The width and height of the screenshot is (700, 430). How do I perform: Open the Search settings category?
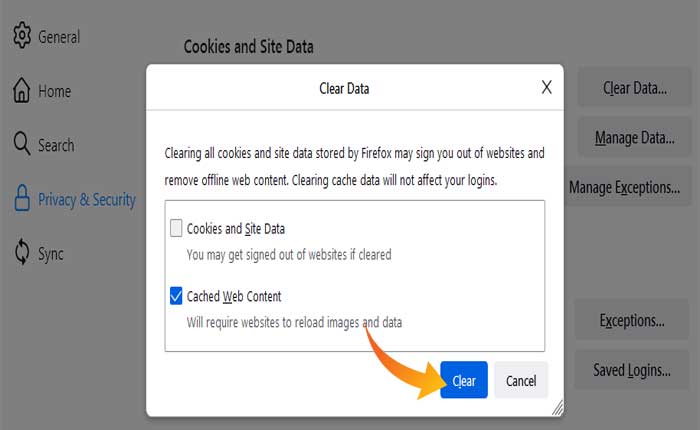[x=56, y=145]
